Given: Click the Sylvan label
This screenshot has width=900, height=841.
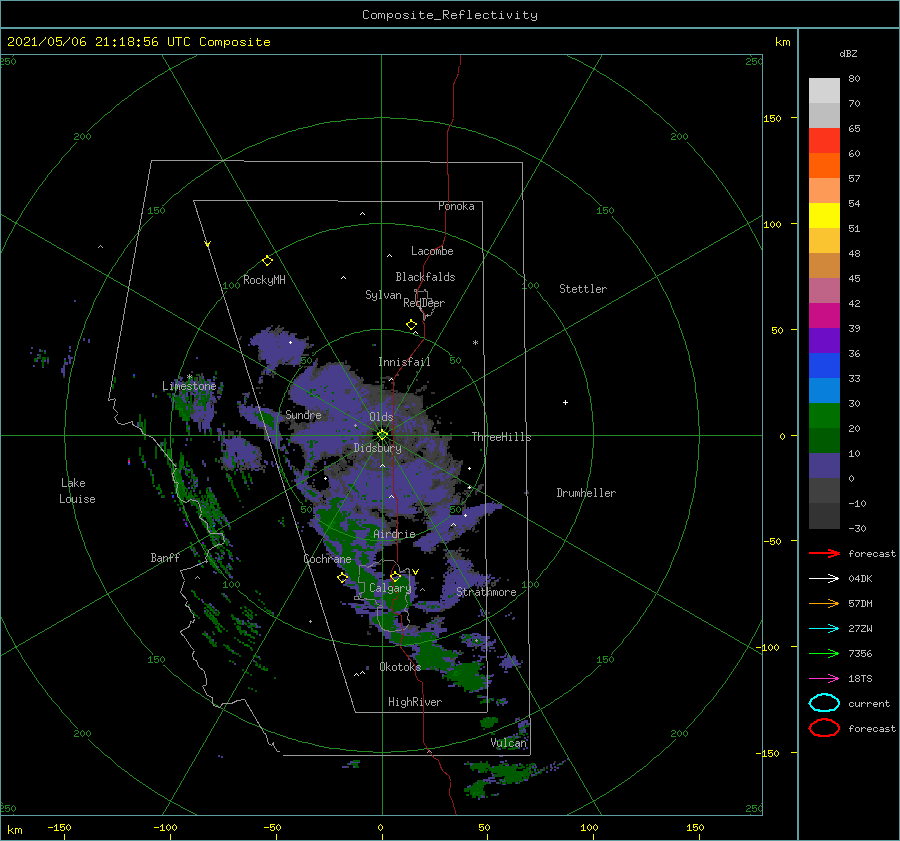Looking at the screenshot, I should [383, 295].
